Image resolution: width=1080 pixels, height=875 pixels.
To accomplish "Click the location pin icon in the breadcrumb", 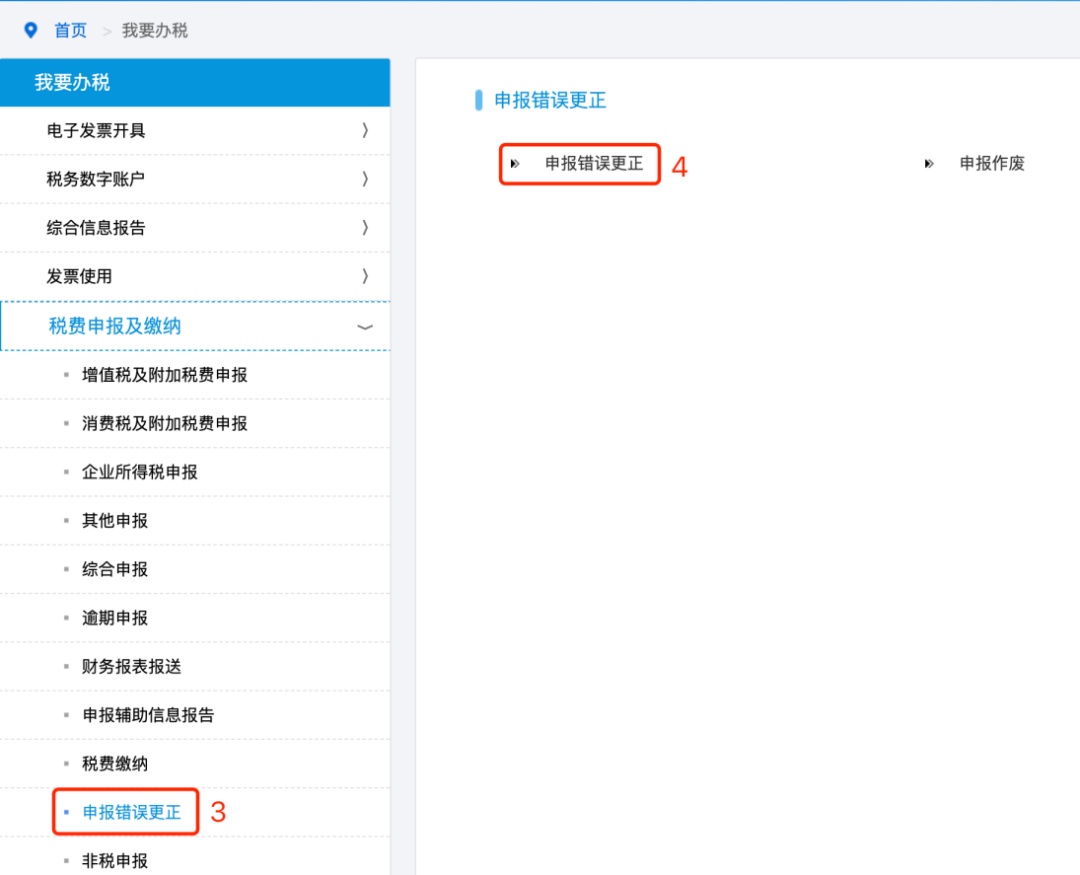I will (x=32, y=30).
